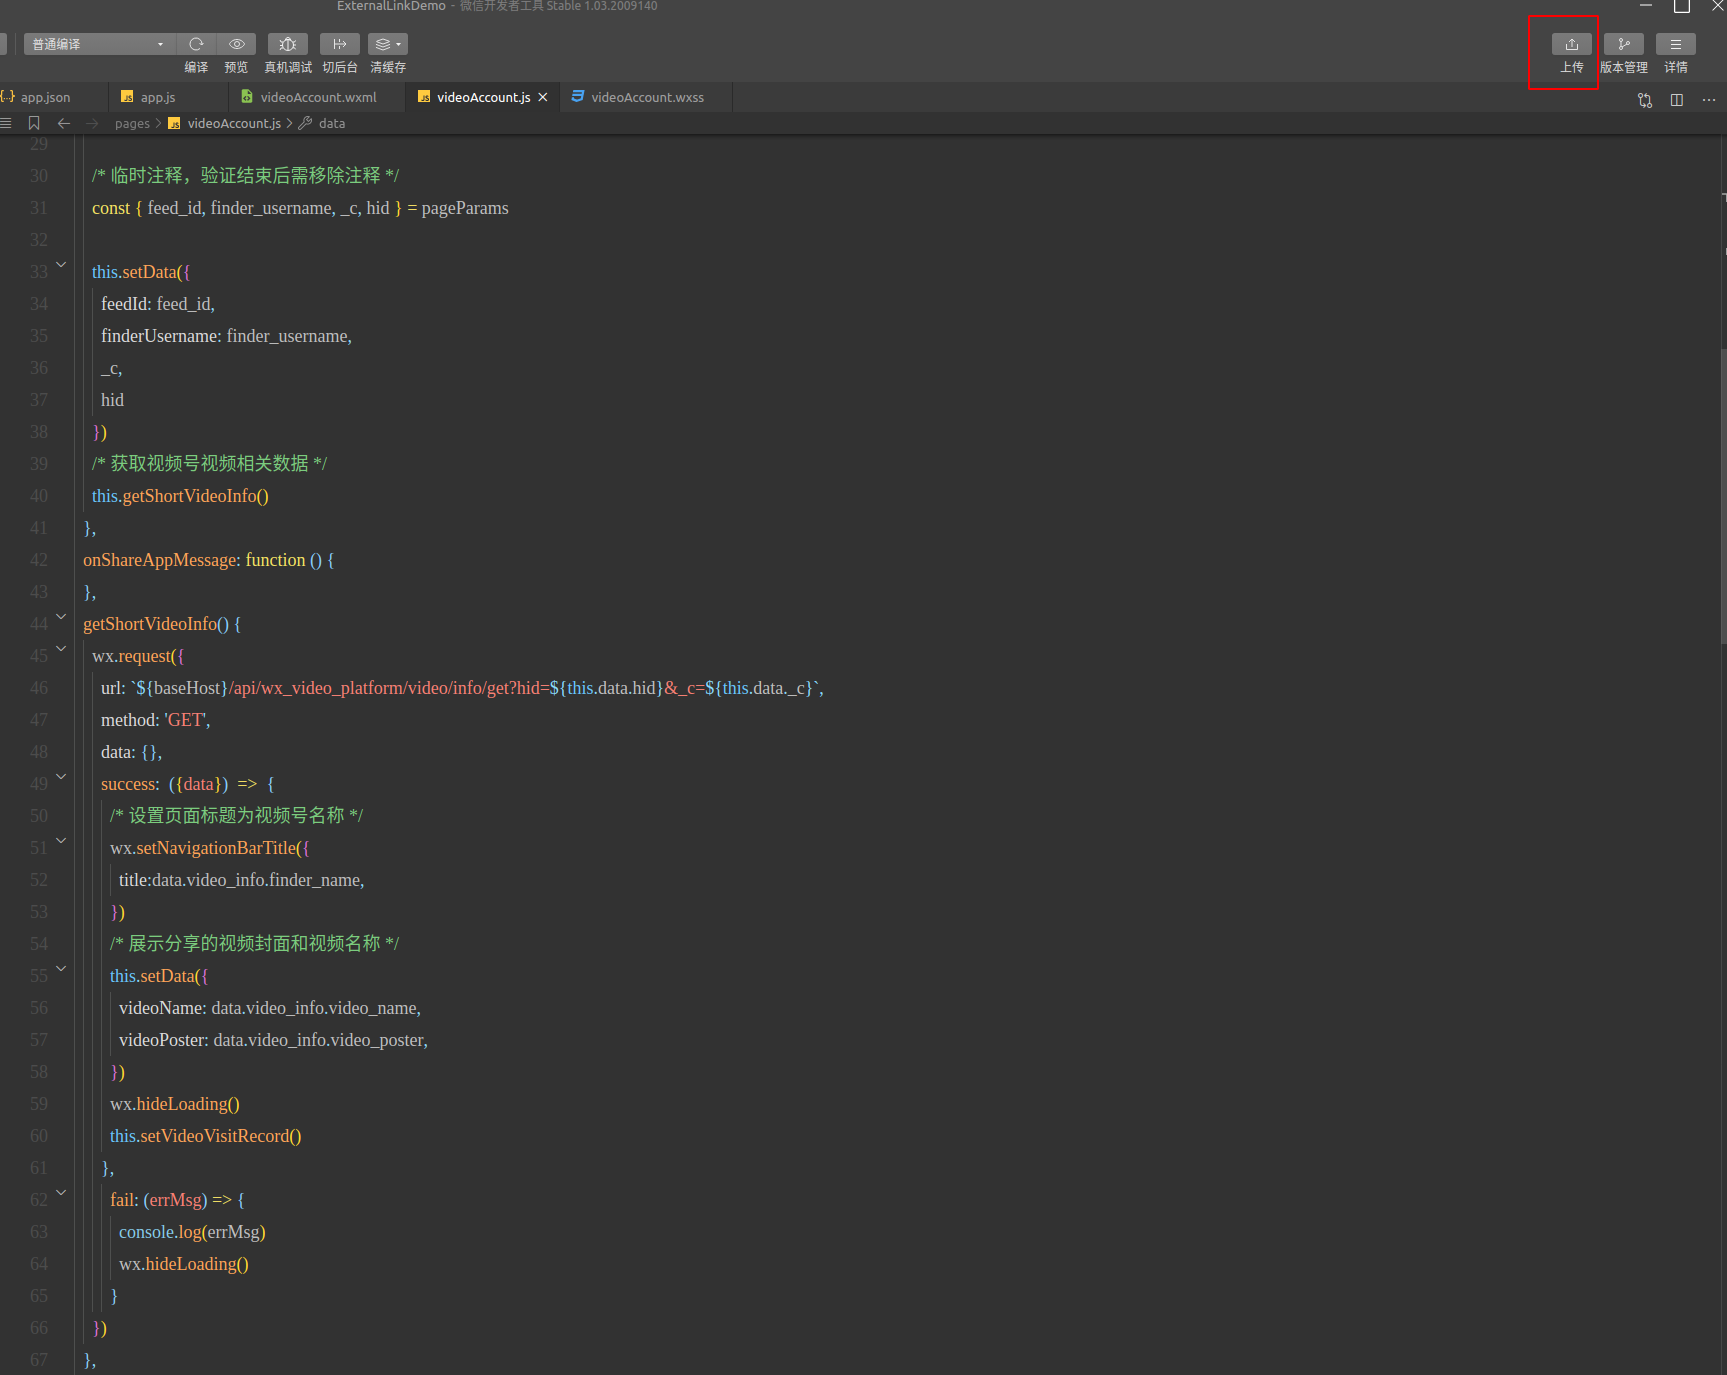The width and height of the screenshot is (1727, 1375).
Task: Collapse the success callback fold at line 49
Action: click(x=61, y=777)
